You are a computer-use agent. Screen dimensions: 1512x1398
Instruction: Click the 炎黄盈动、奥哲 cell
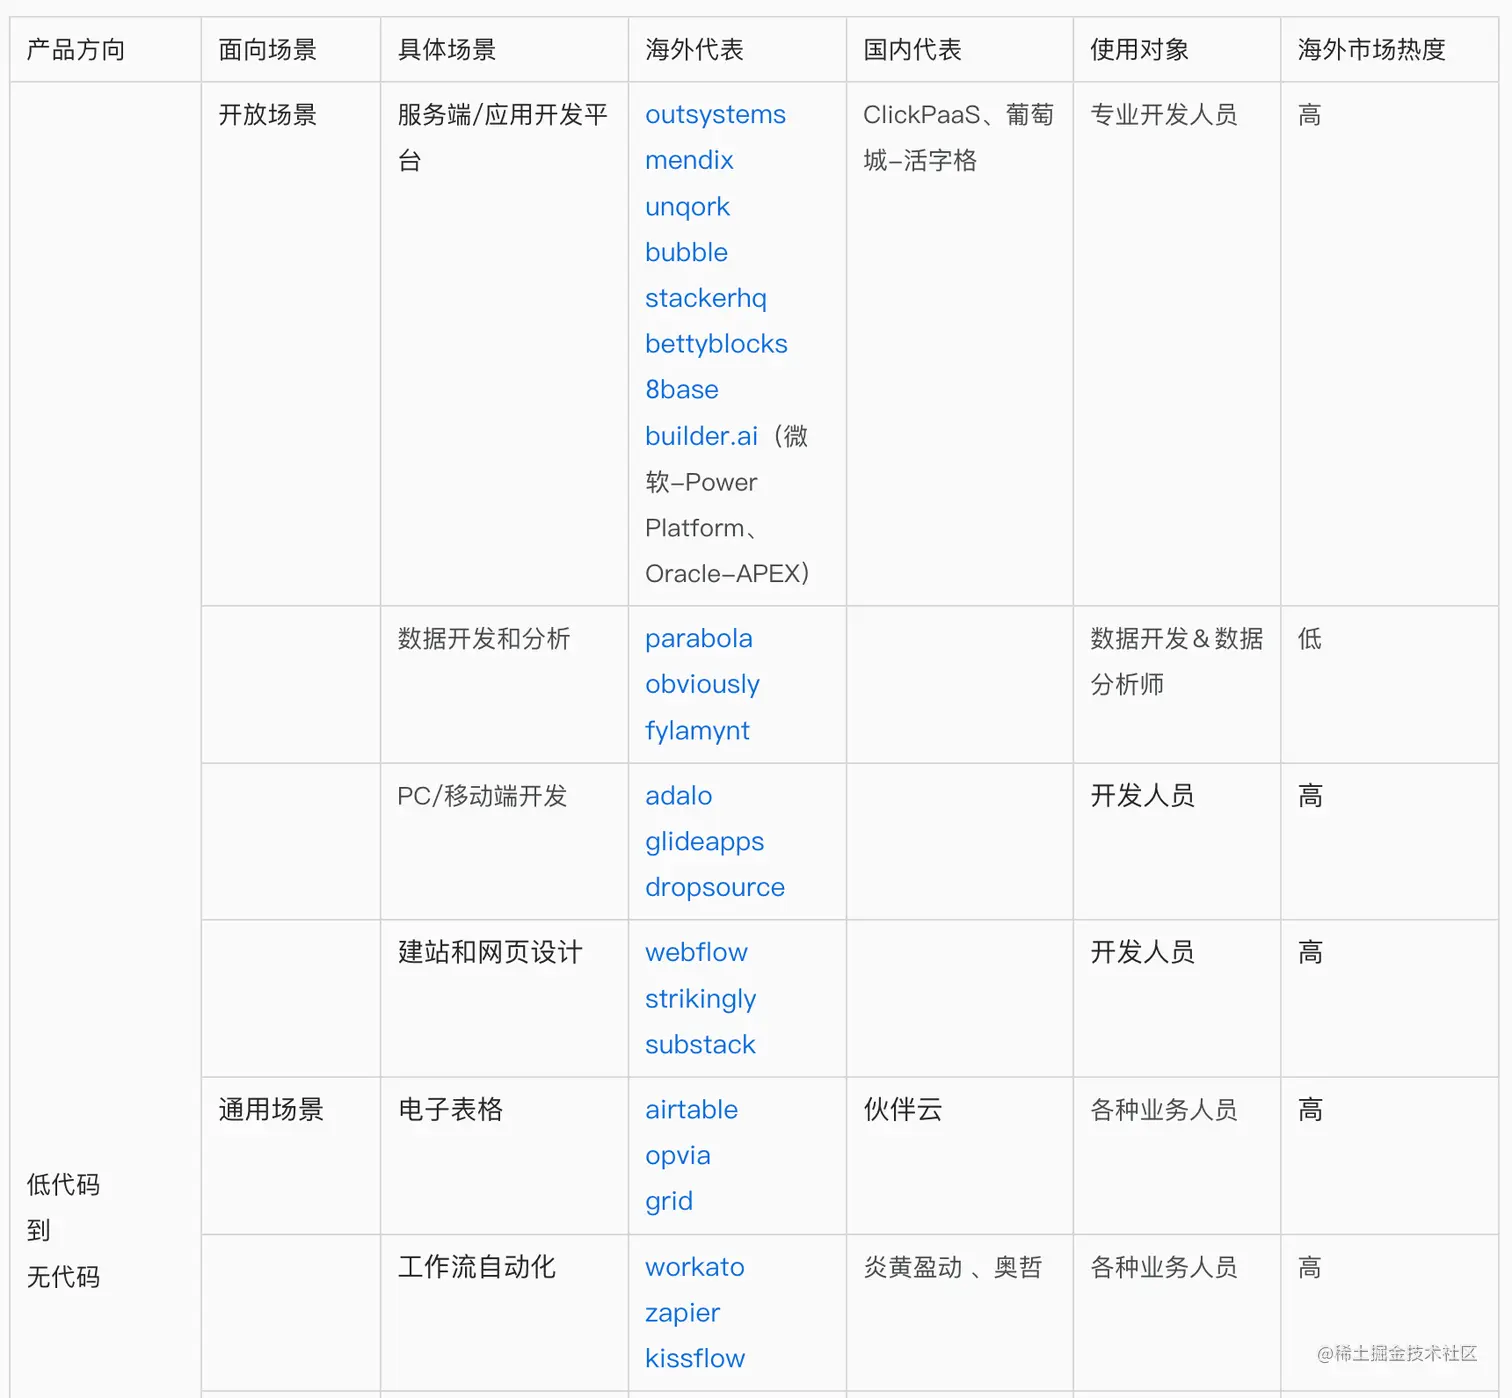960,1313
